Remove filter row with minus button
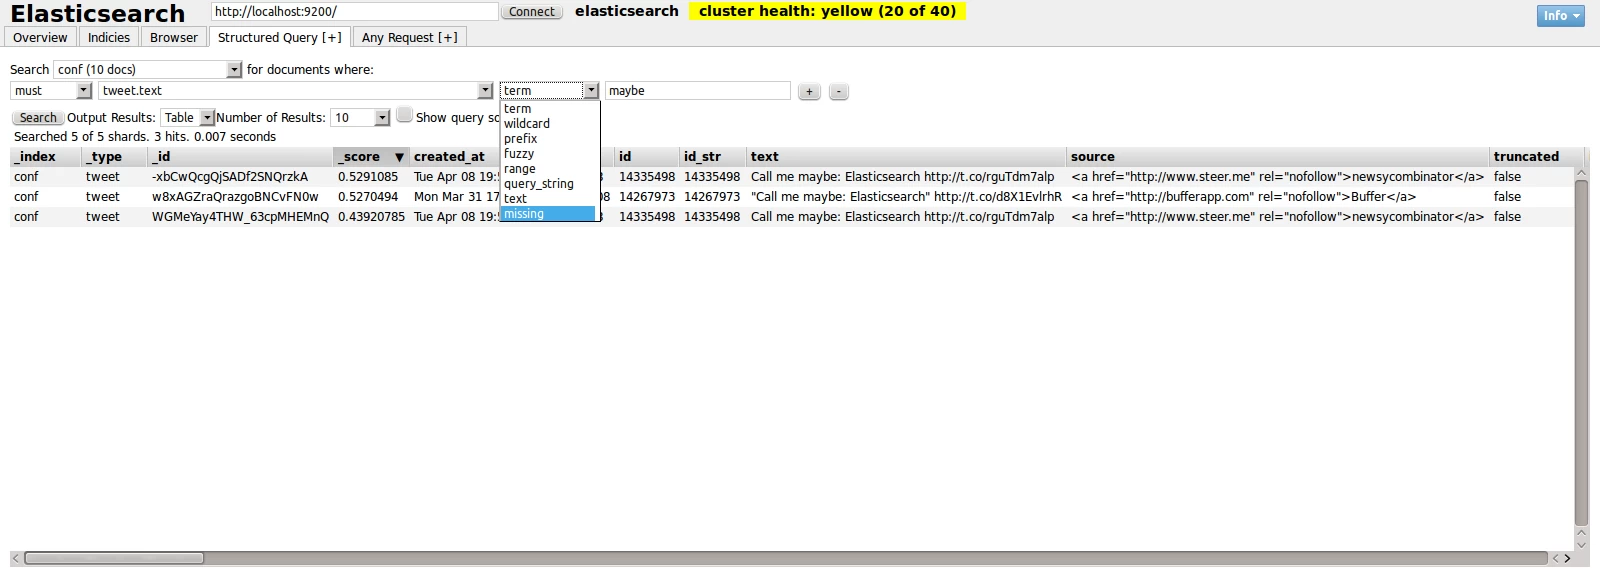This screenshot has height=576, width=1600. coord(838,91)
